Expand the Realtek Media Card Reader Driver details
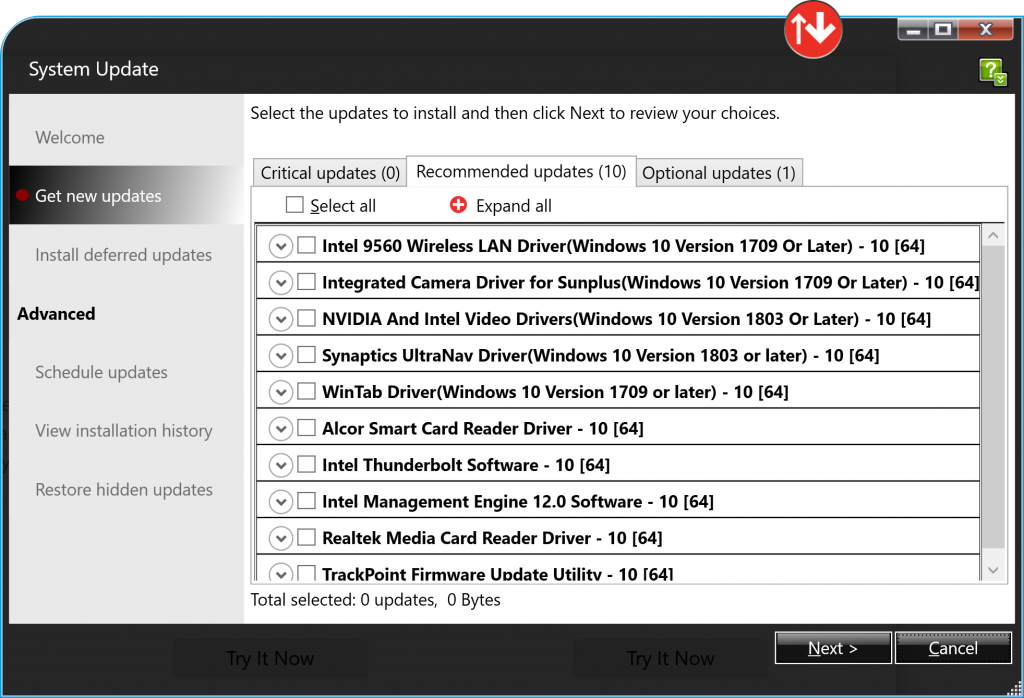 click(281, 539)
